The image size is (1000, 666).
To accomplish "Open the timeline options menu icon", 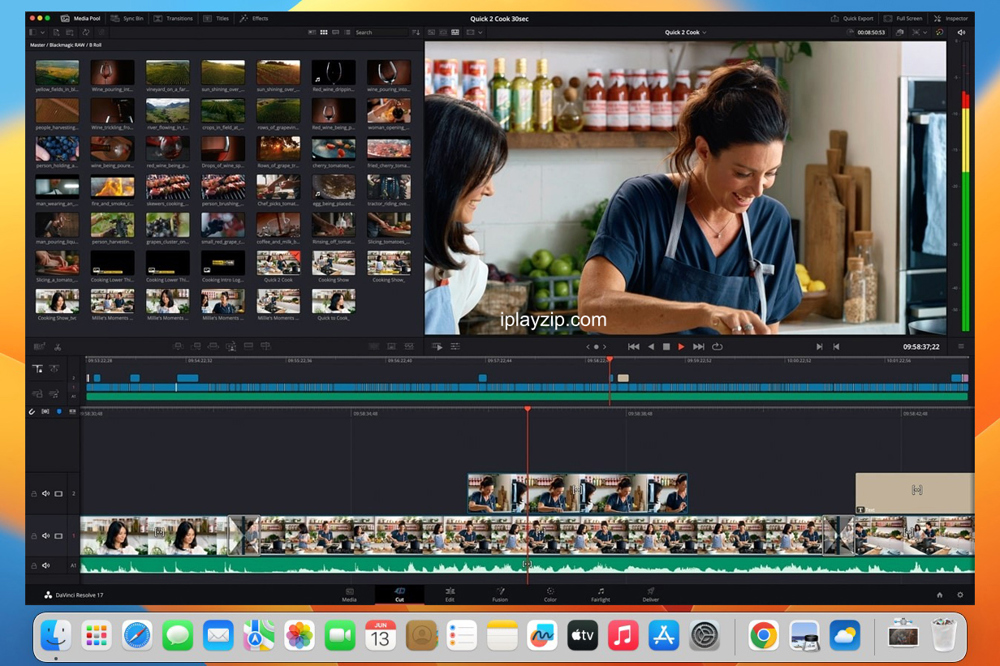I will tap(960, 346).
